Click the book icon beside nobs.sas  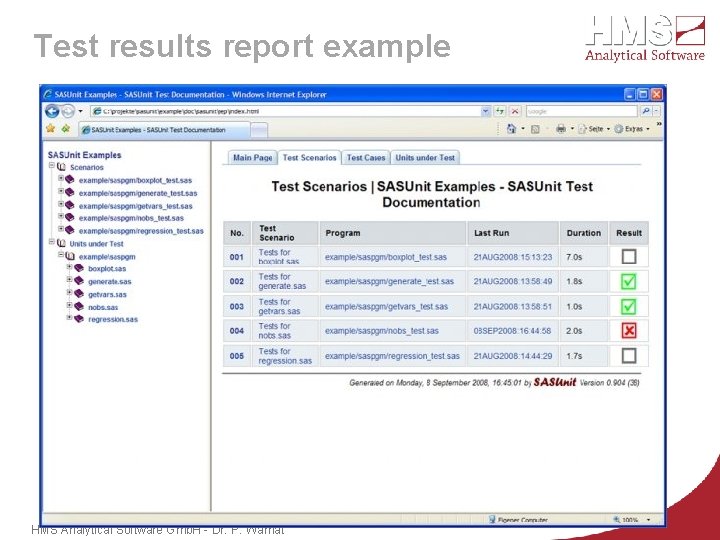click(x=79, y=306)
